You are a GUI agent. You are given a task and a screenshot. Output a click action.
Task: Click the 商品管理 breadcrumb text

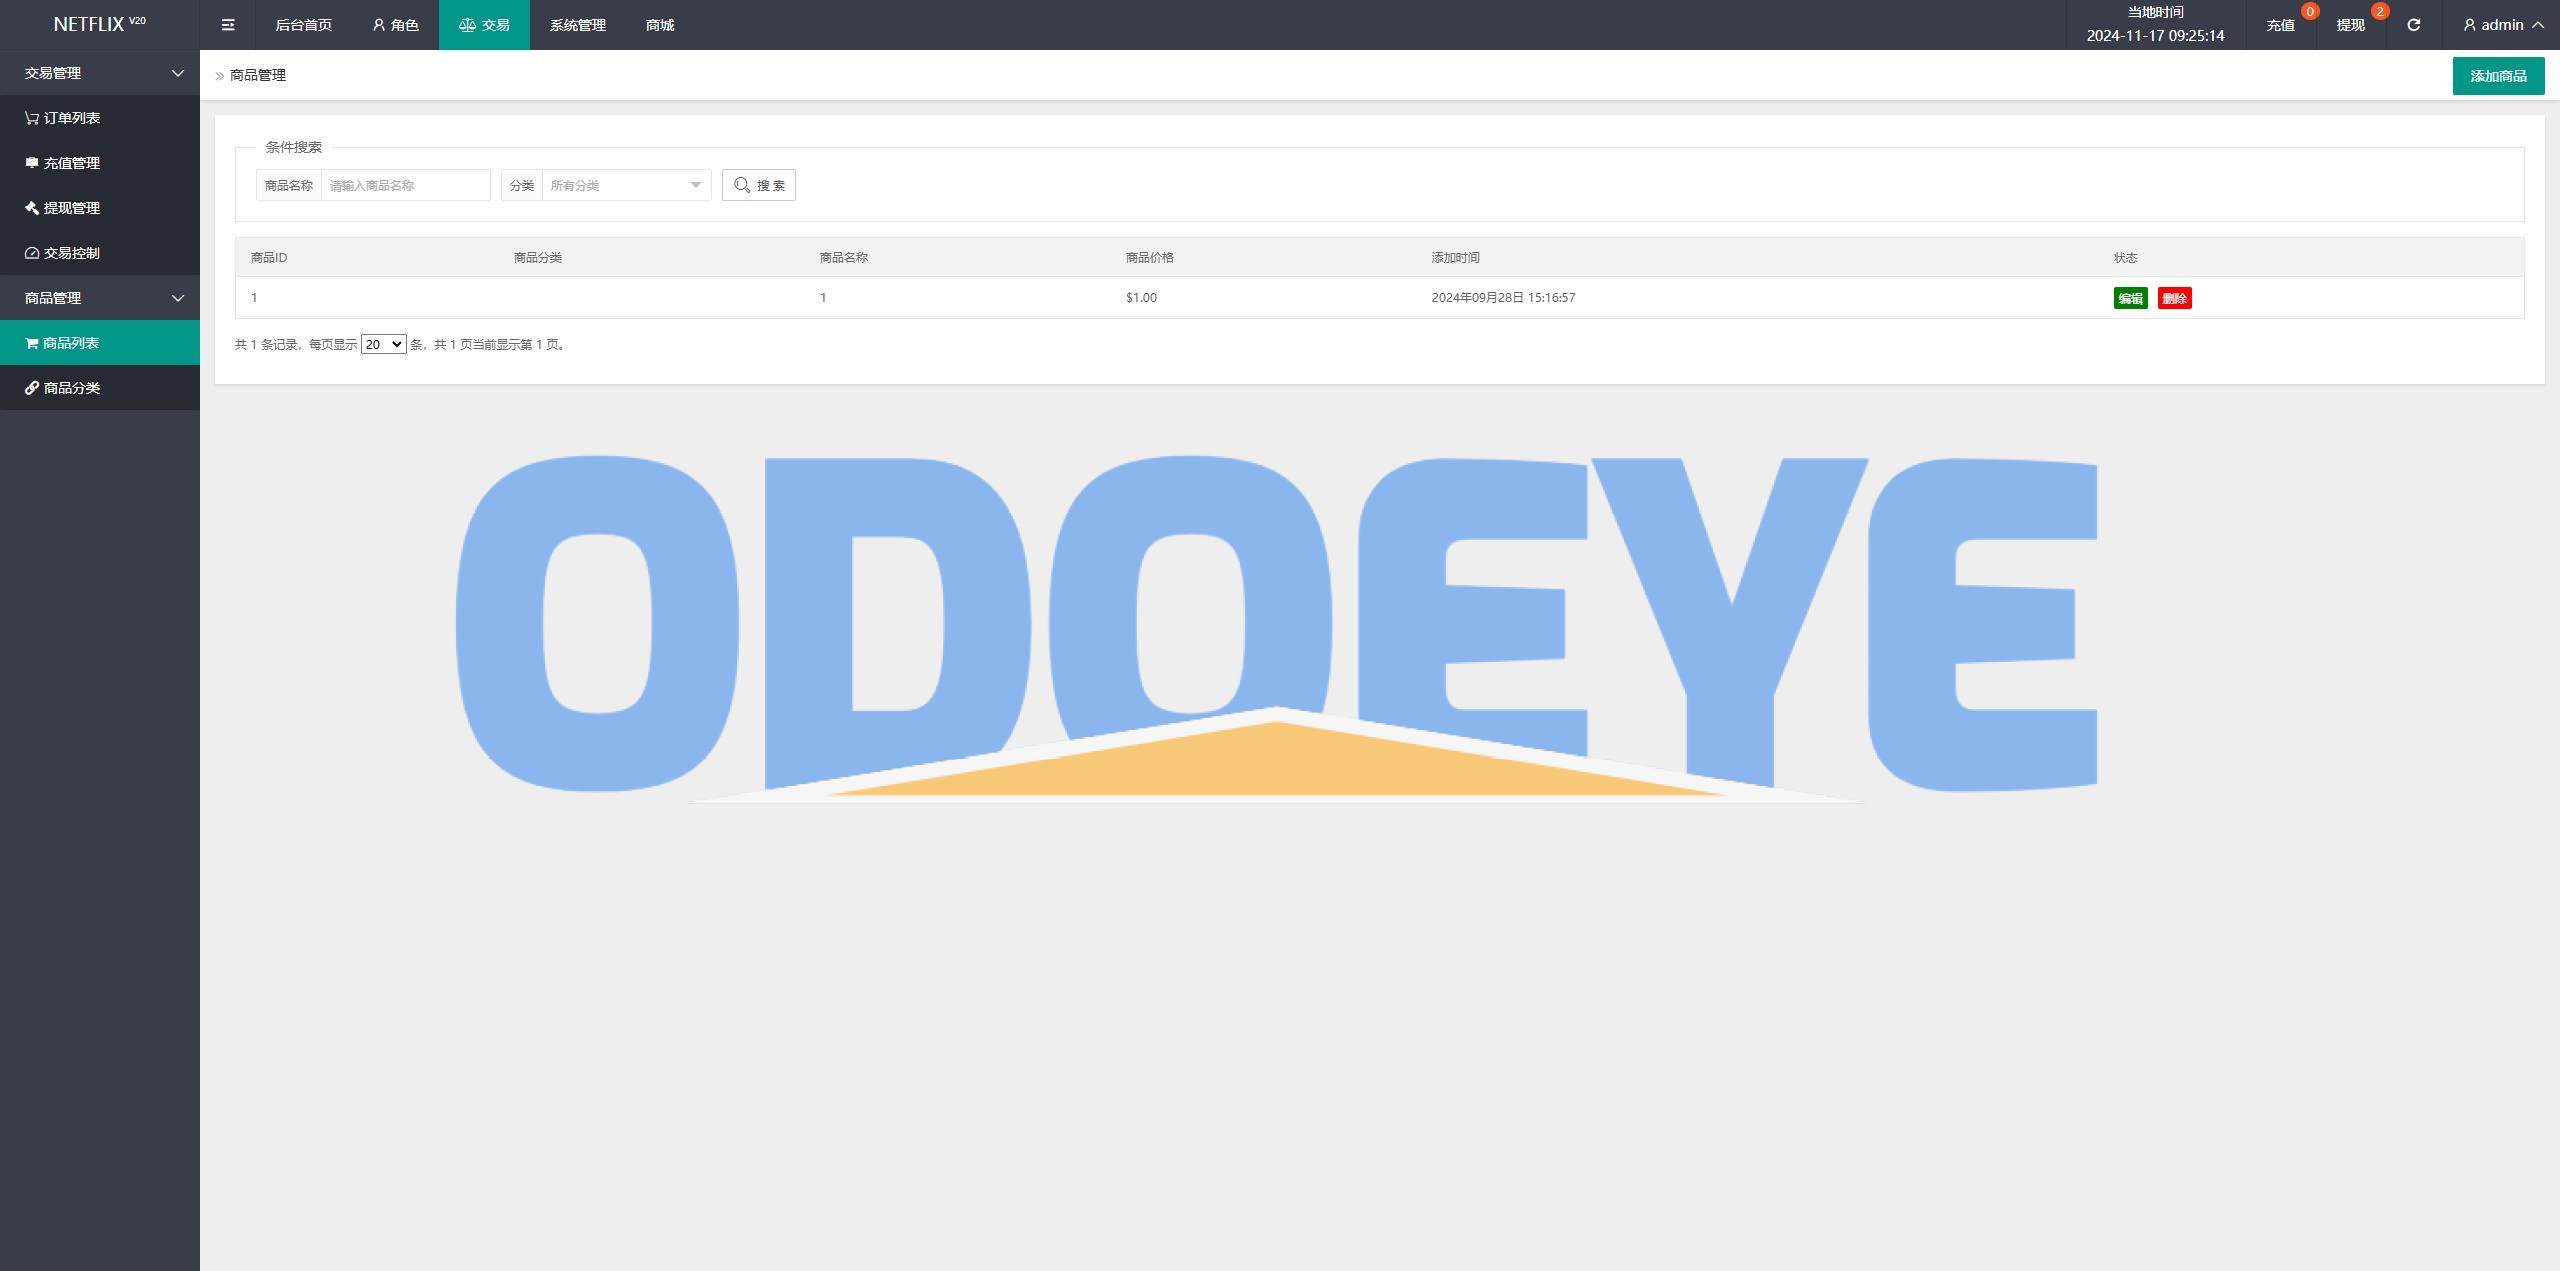pos(258,75)
